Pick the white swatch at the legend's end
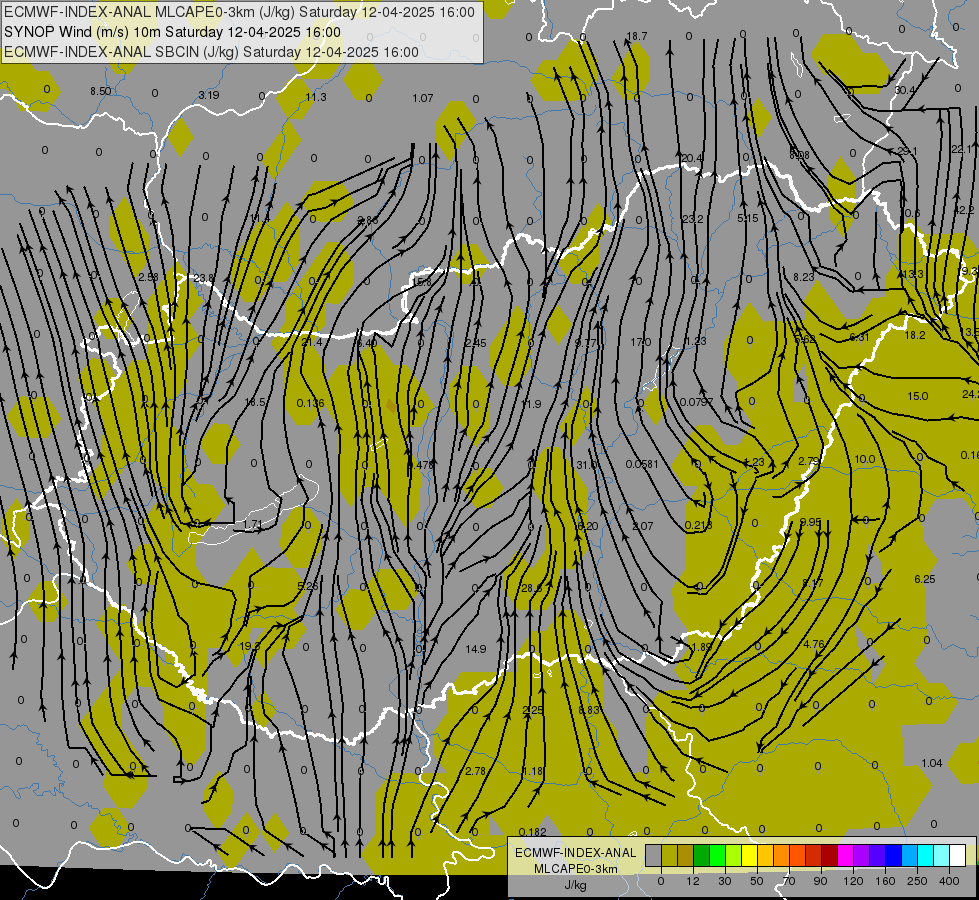Viewport: 979px width, 900px height. pyautogui.click(x=957, y=856)
